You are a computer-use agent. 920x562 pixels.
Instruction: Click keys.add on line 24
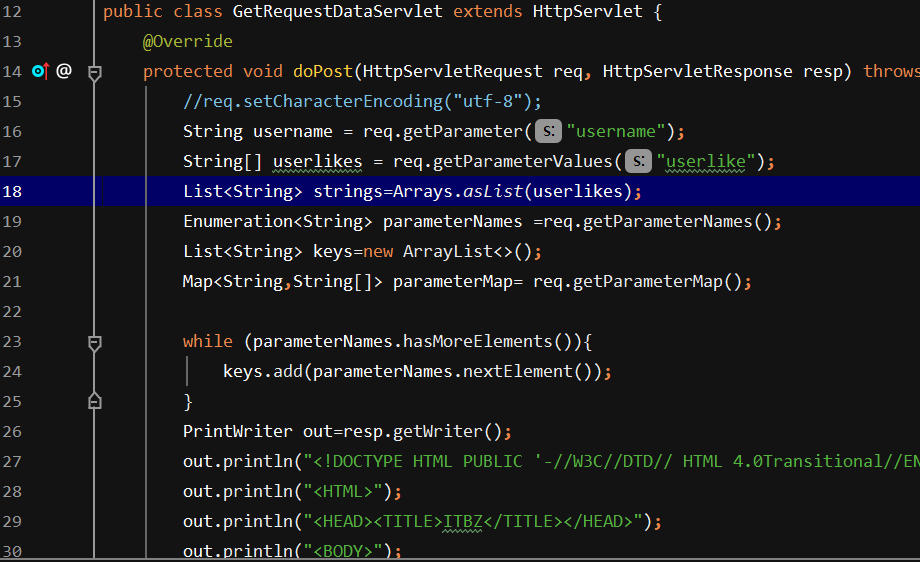(x=262, y=371)
